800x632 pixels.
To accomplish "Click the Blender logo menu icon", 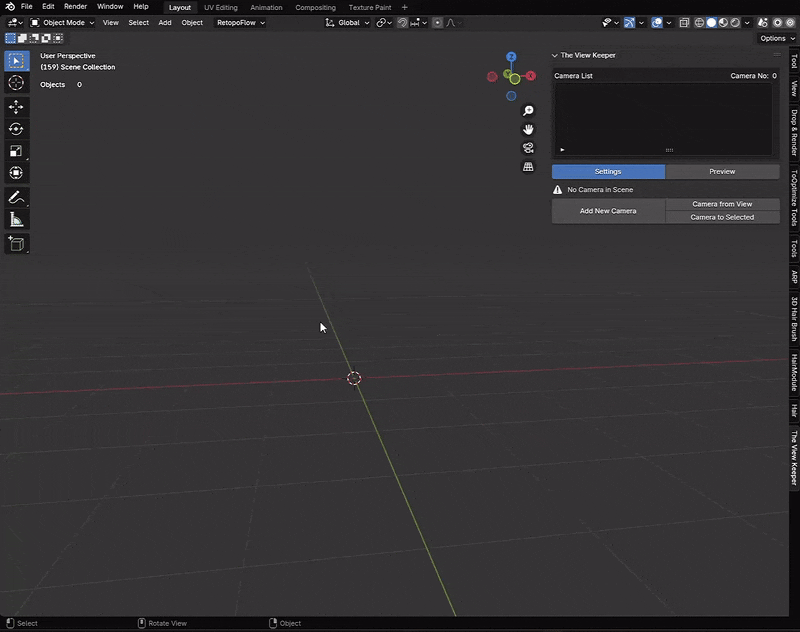I will [10, 7].
